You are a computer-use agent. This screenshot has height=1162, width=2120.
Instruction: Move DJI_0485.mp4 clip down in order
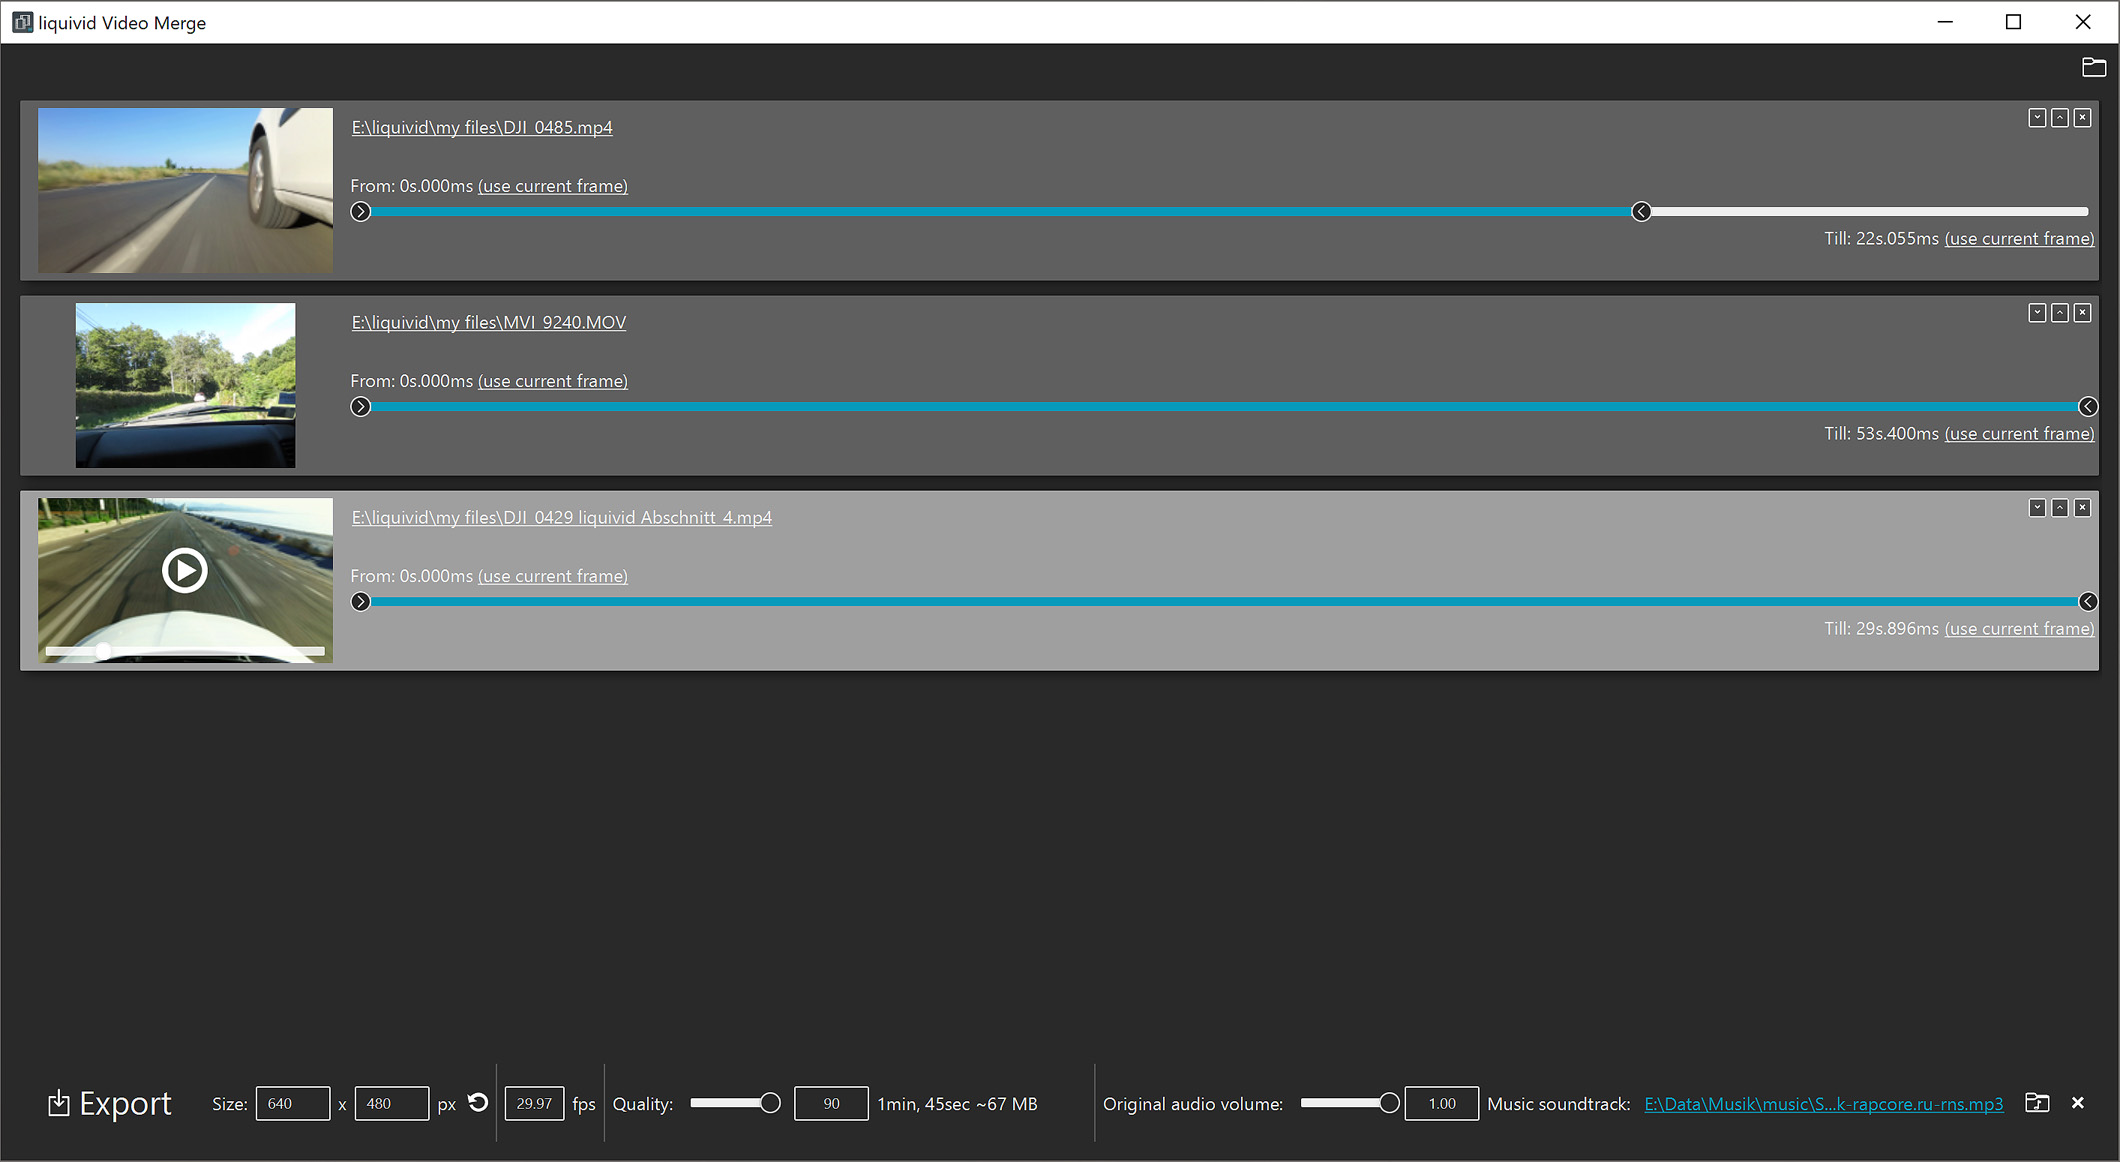2037,117
